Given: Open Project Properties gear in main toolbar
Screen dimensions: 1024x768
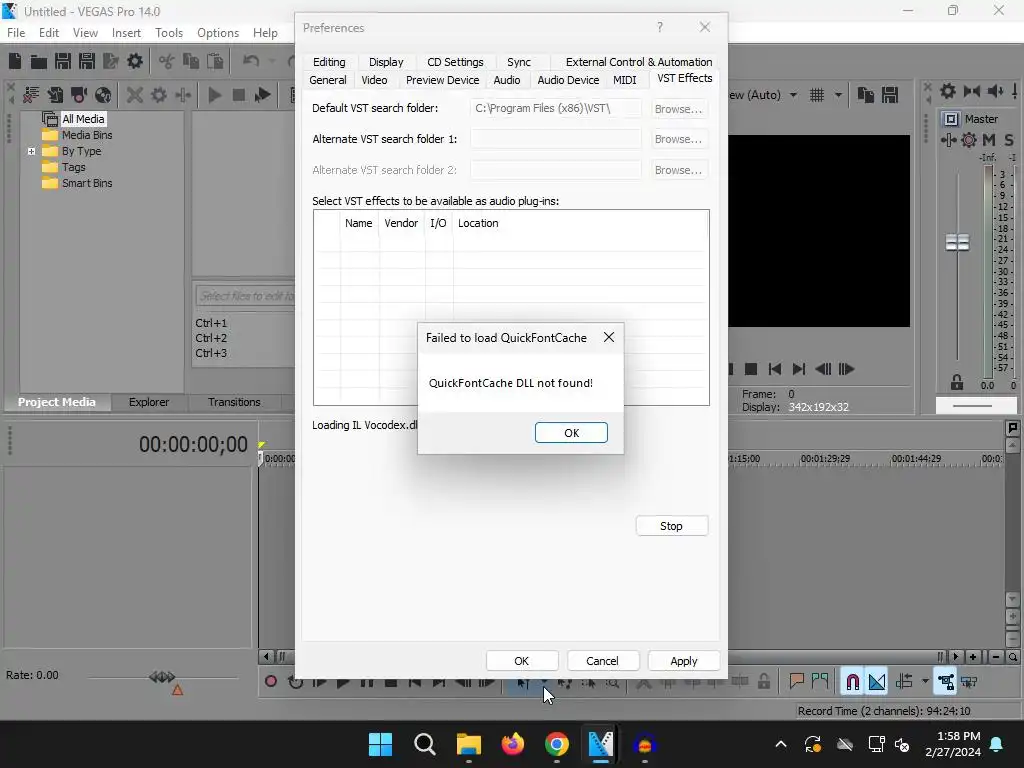Looking at the screenshot, I should click(x=135, y=61).
